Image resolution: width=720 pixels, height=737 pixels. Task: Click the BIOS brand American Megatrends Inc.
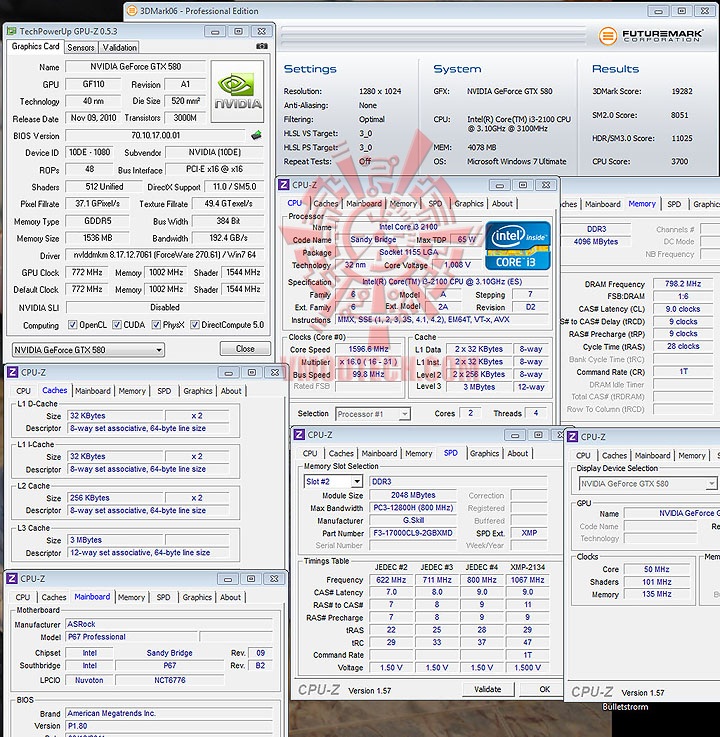[169, 713]
